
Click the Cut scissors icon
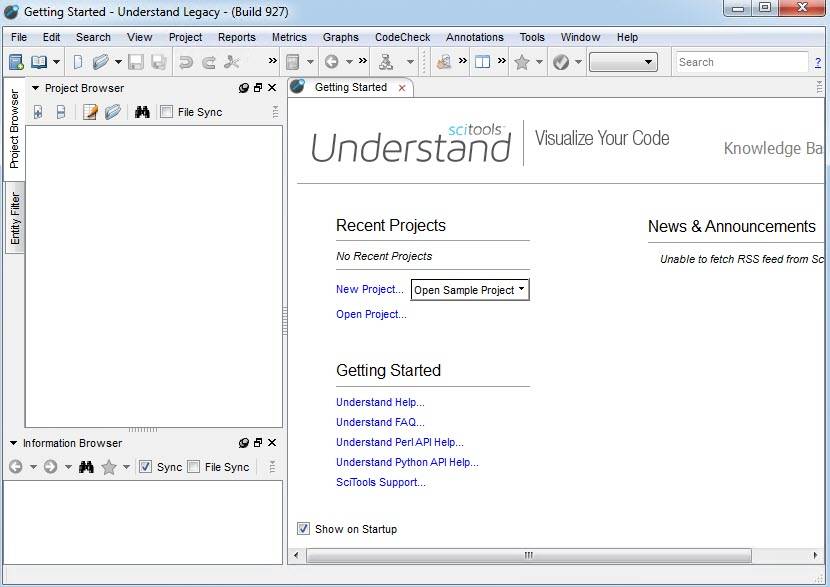click(x=231, y=62)
